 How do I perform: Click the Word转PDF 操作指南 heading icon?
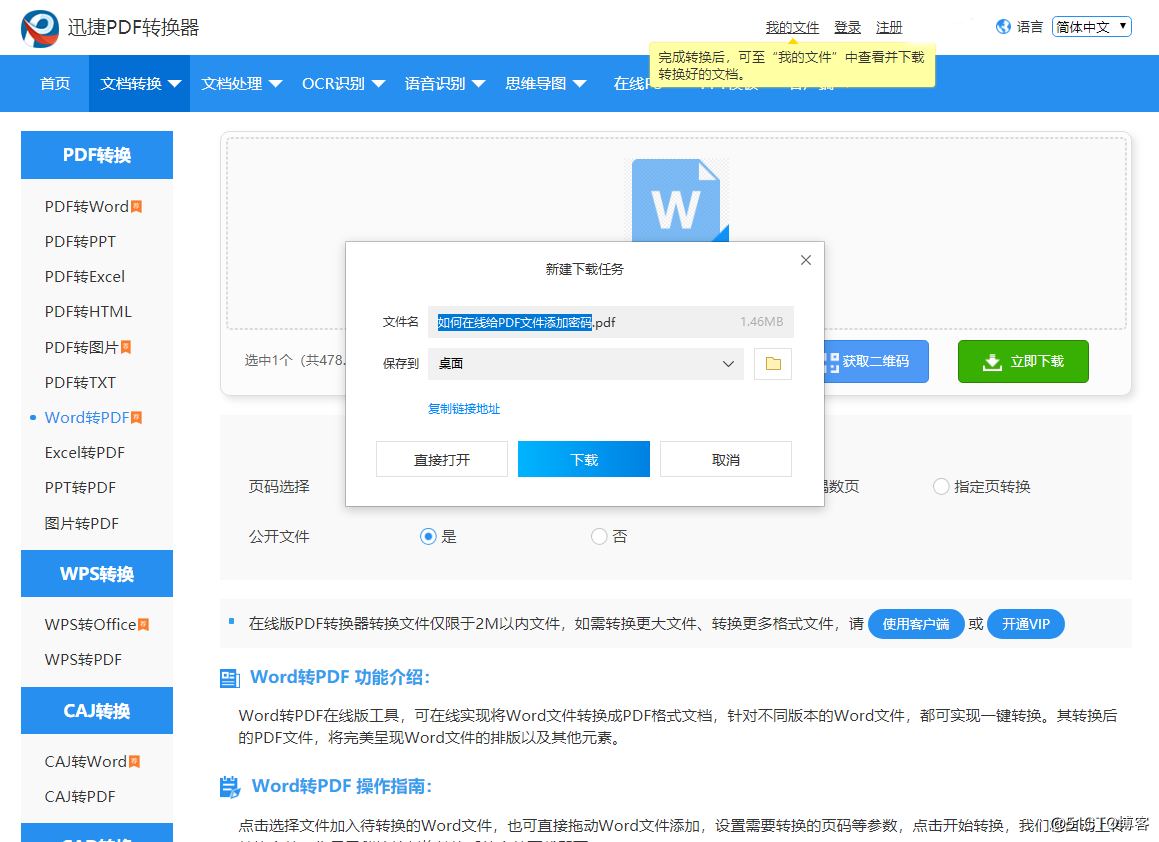[x=230, y=787]
